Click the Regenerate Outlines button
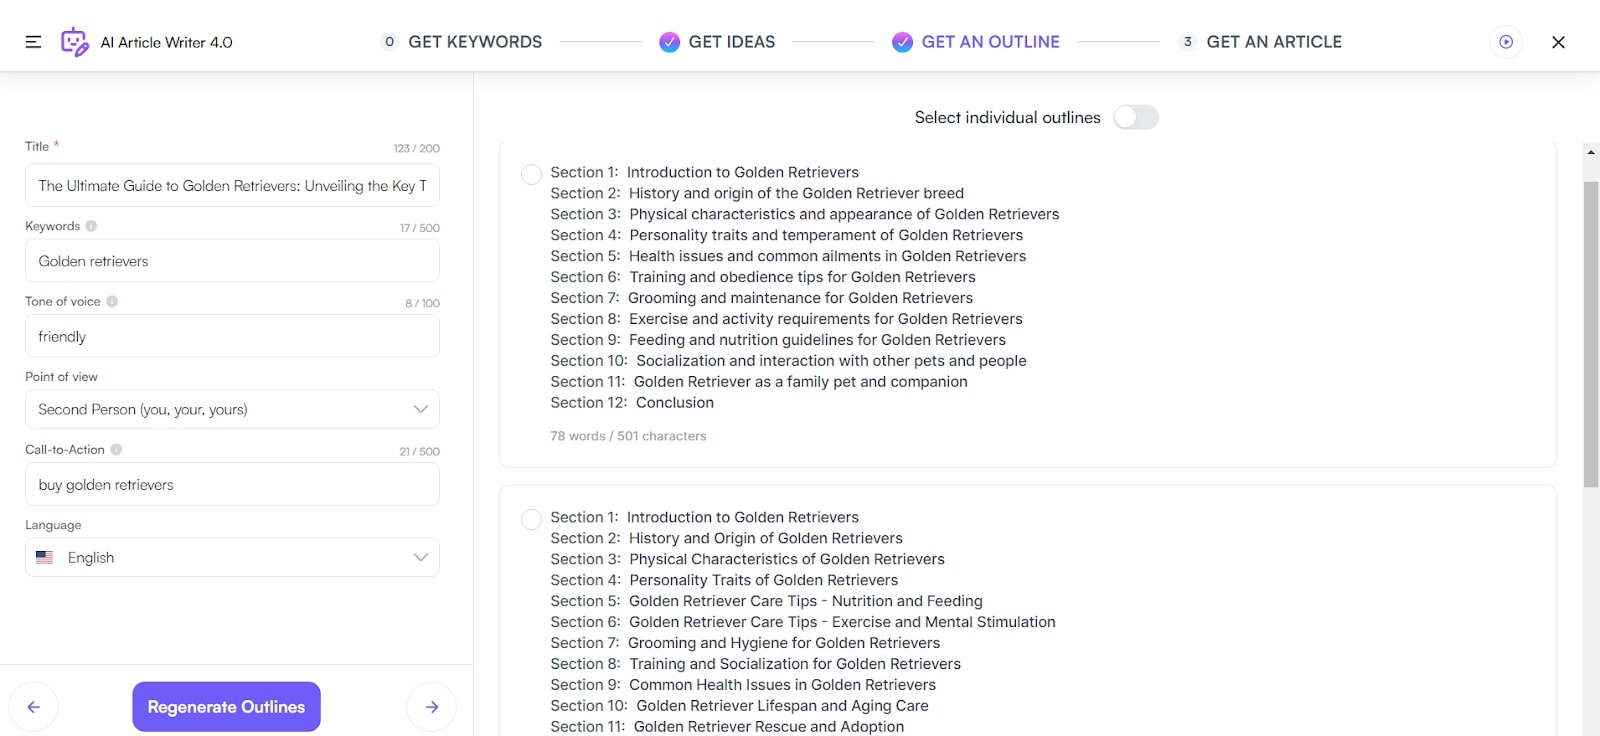1600x736 pixels. click(226, 707)
